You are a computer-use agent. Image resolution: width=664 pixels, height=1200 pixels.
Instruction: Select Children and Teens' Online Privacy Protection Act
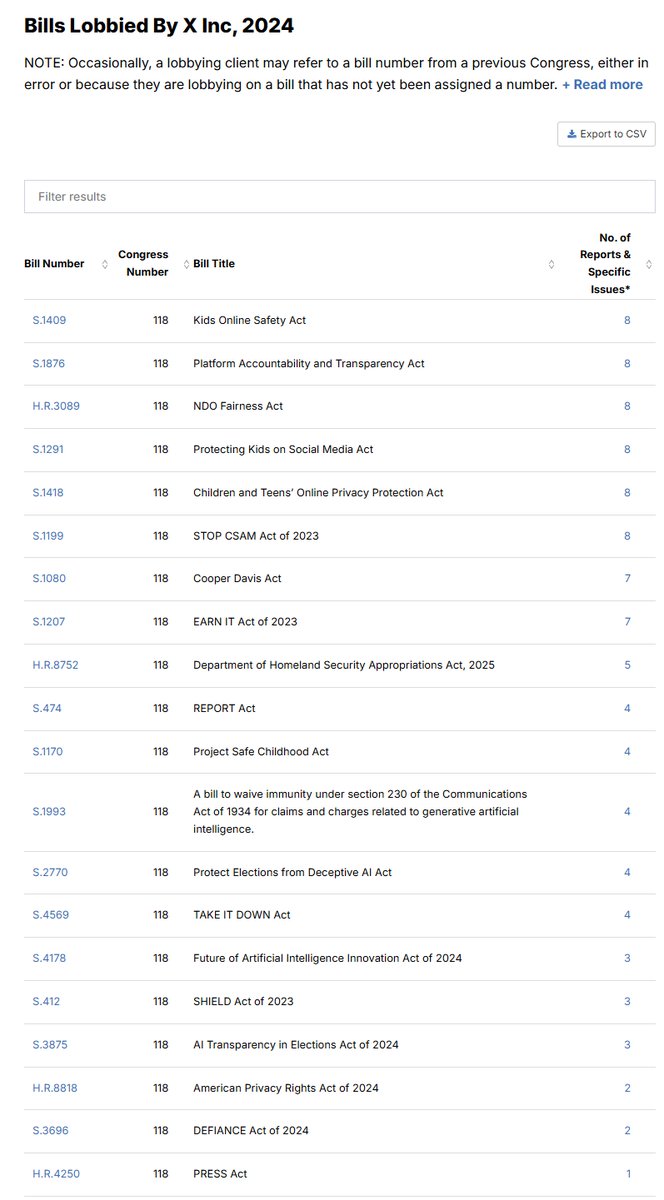318,493
